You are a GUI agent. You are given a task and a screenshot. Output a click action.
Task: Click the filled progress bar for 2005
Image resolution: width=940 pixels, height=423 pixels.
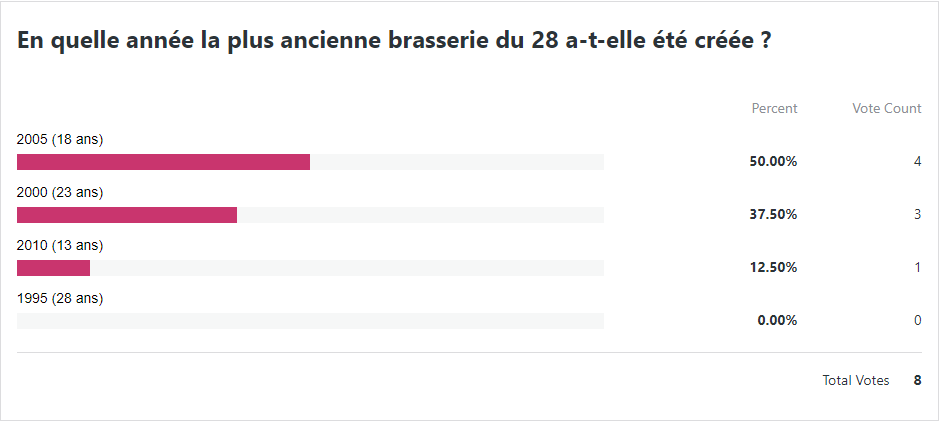click(163, 162)
